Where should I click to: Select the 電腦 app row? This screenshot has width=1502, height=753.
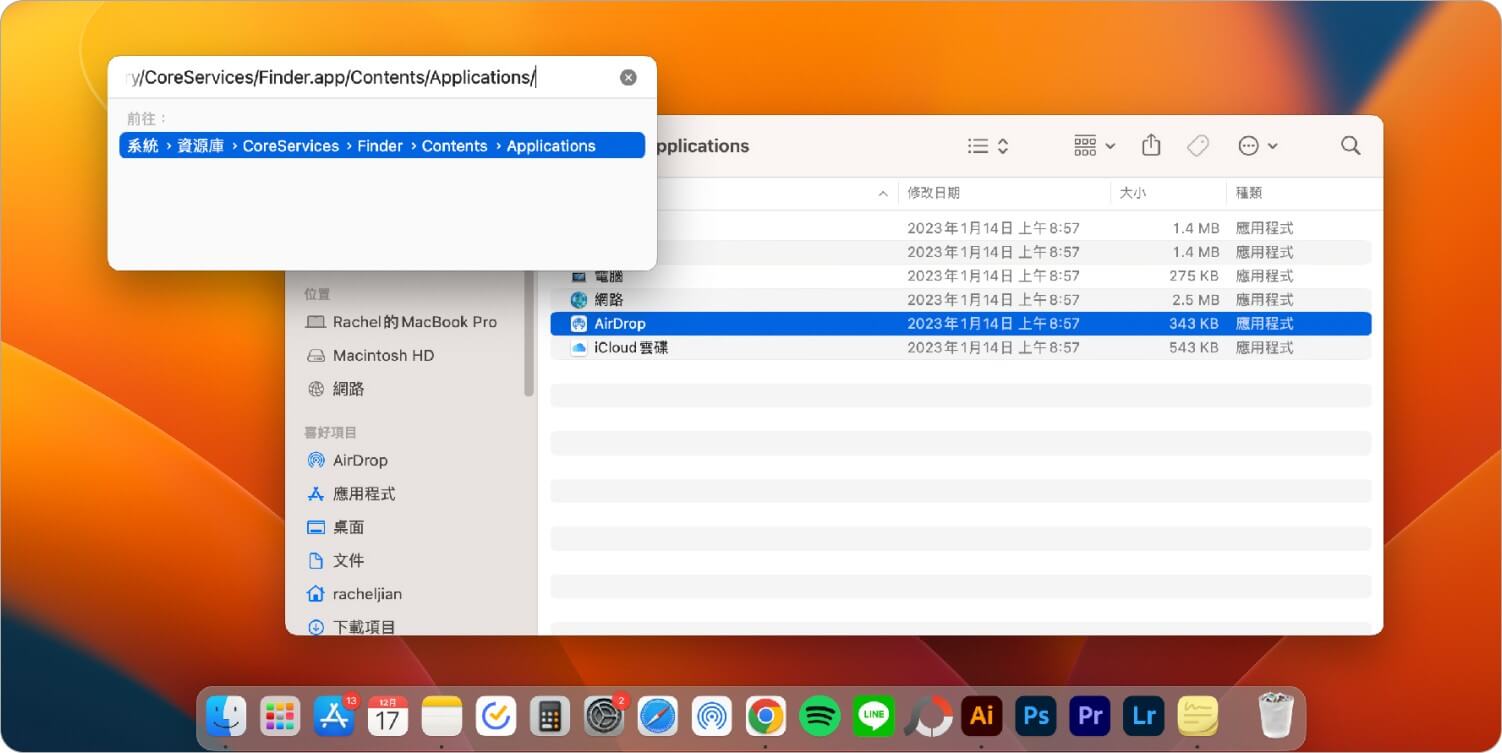[x=961, y=276]
